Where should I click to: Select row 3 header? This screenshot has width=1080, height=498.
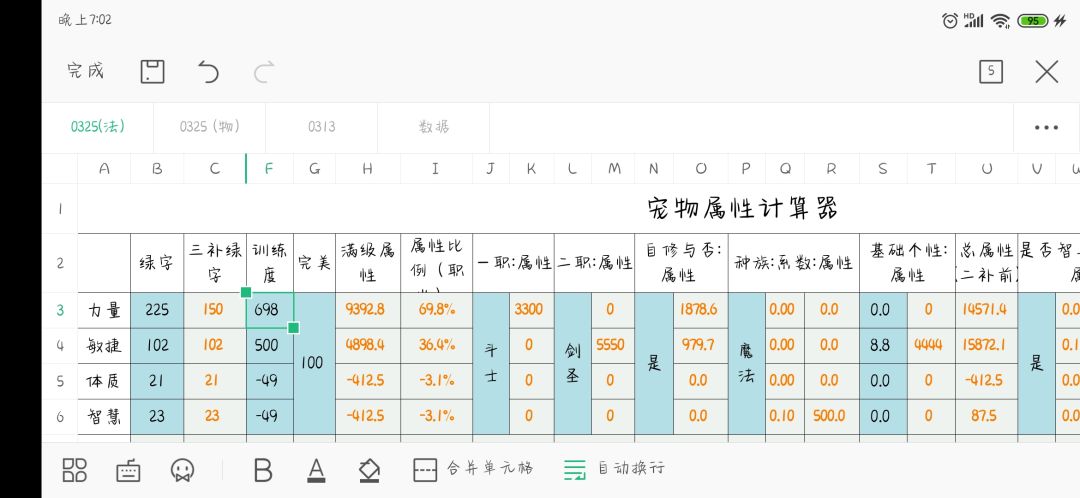[60, 310]
